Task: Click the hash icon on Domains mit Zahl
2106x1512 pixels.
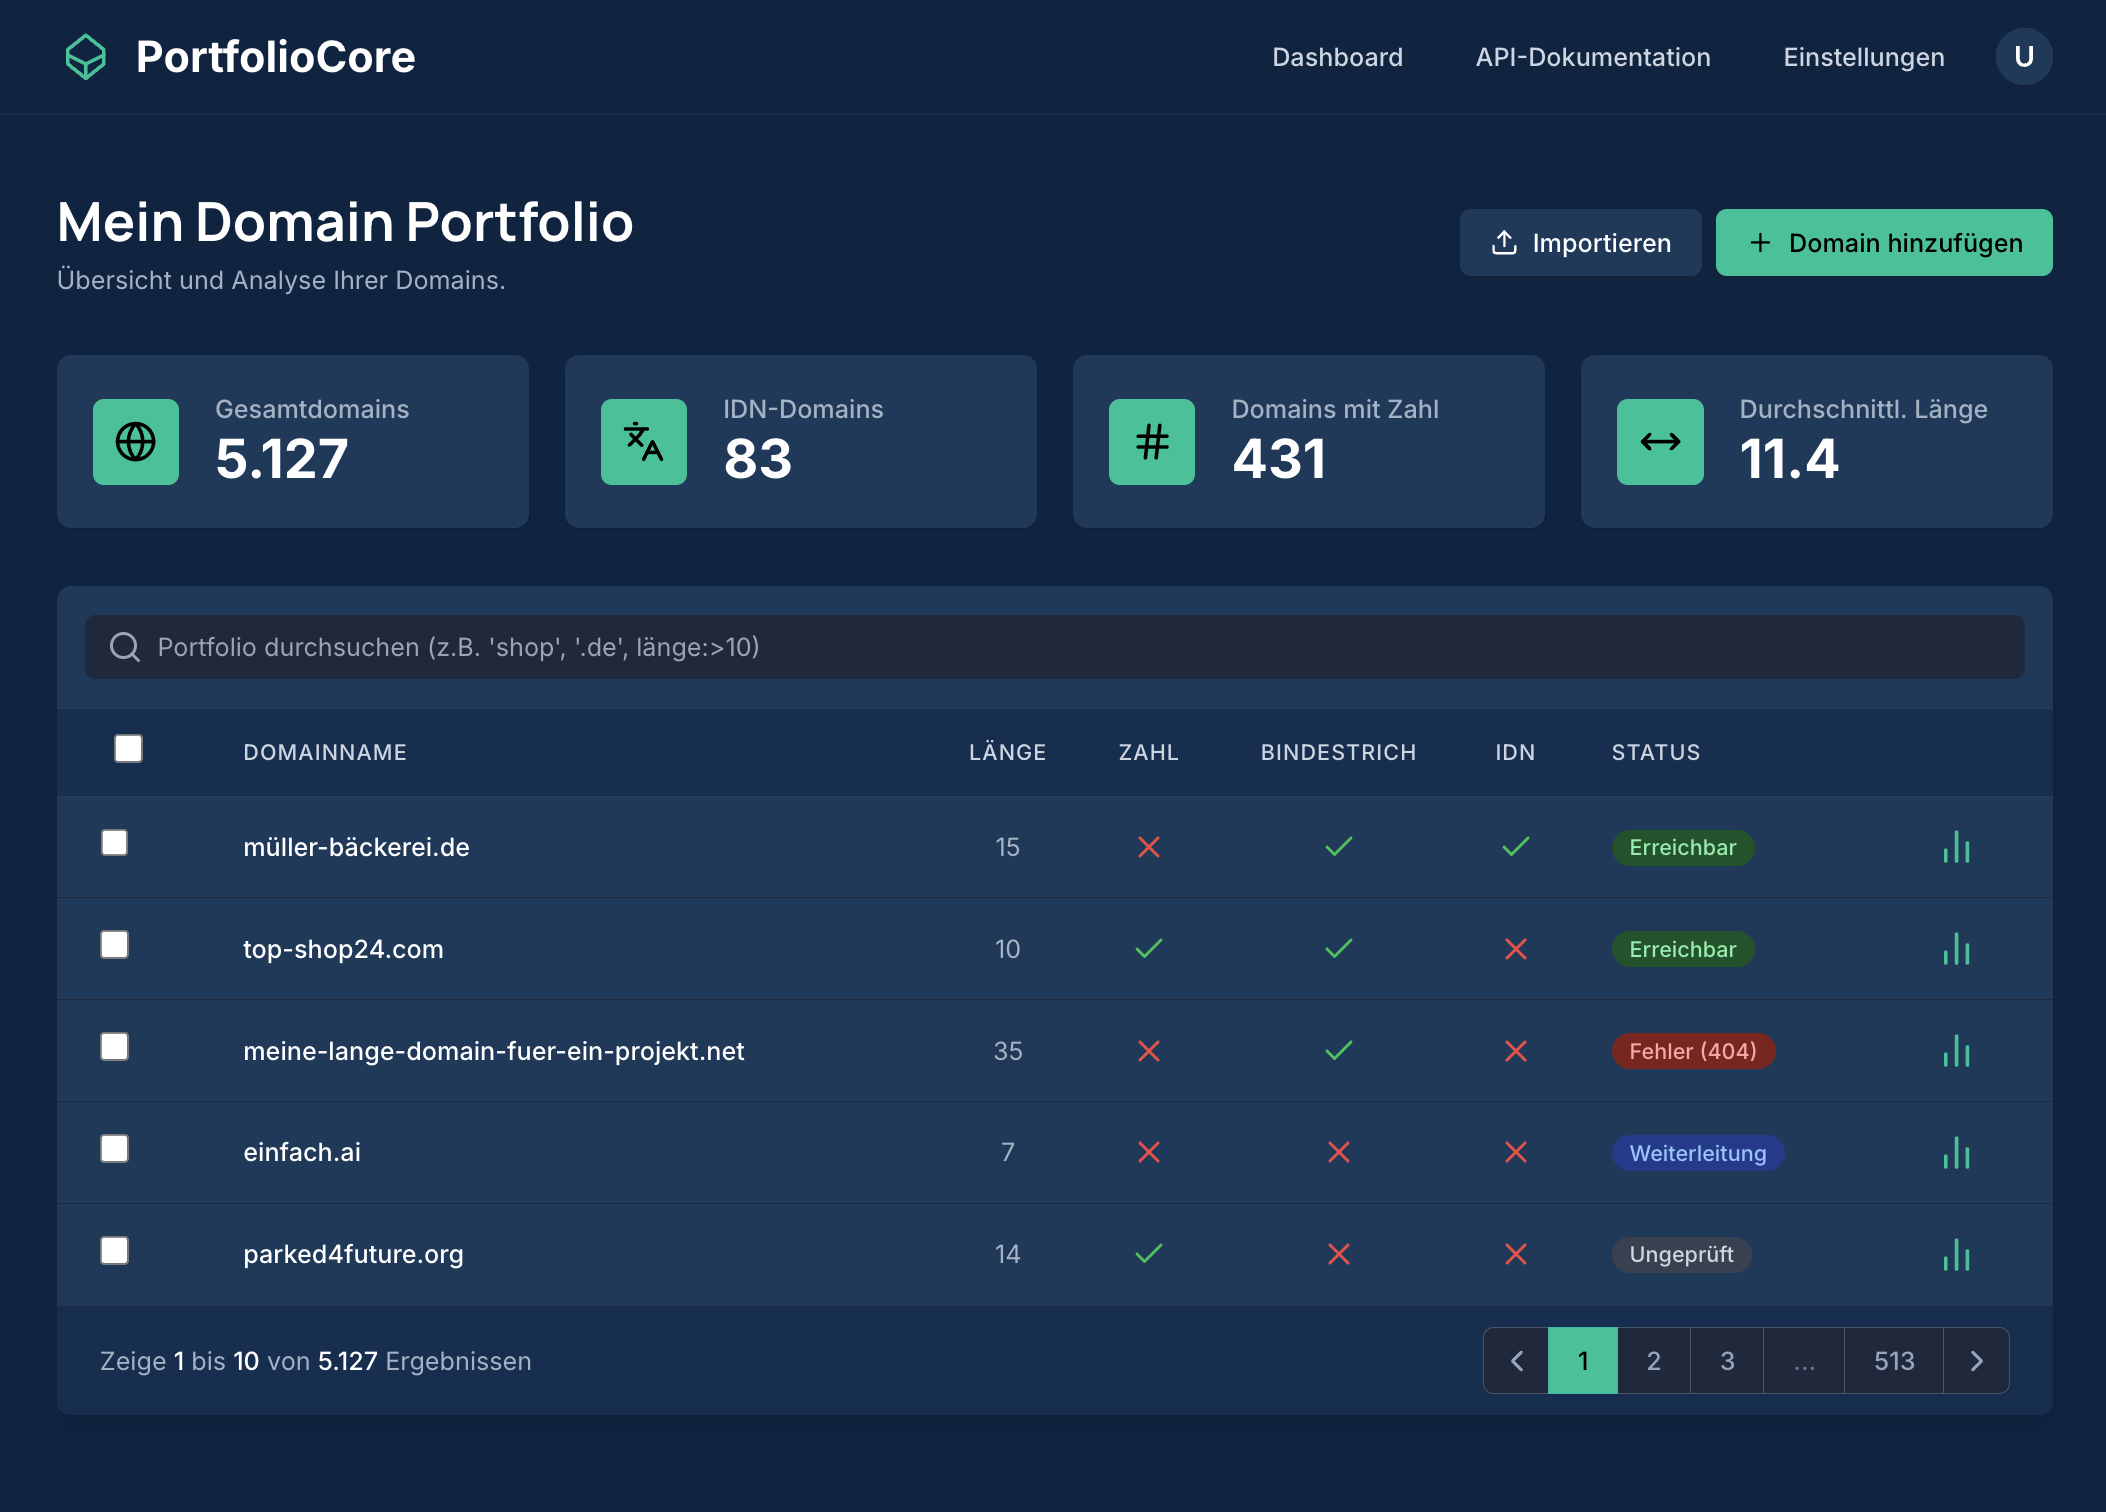Action: point(1152,442)
